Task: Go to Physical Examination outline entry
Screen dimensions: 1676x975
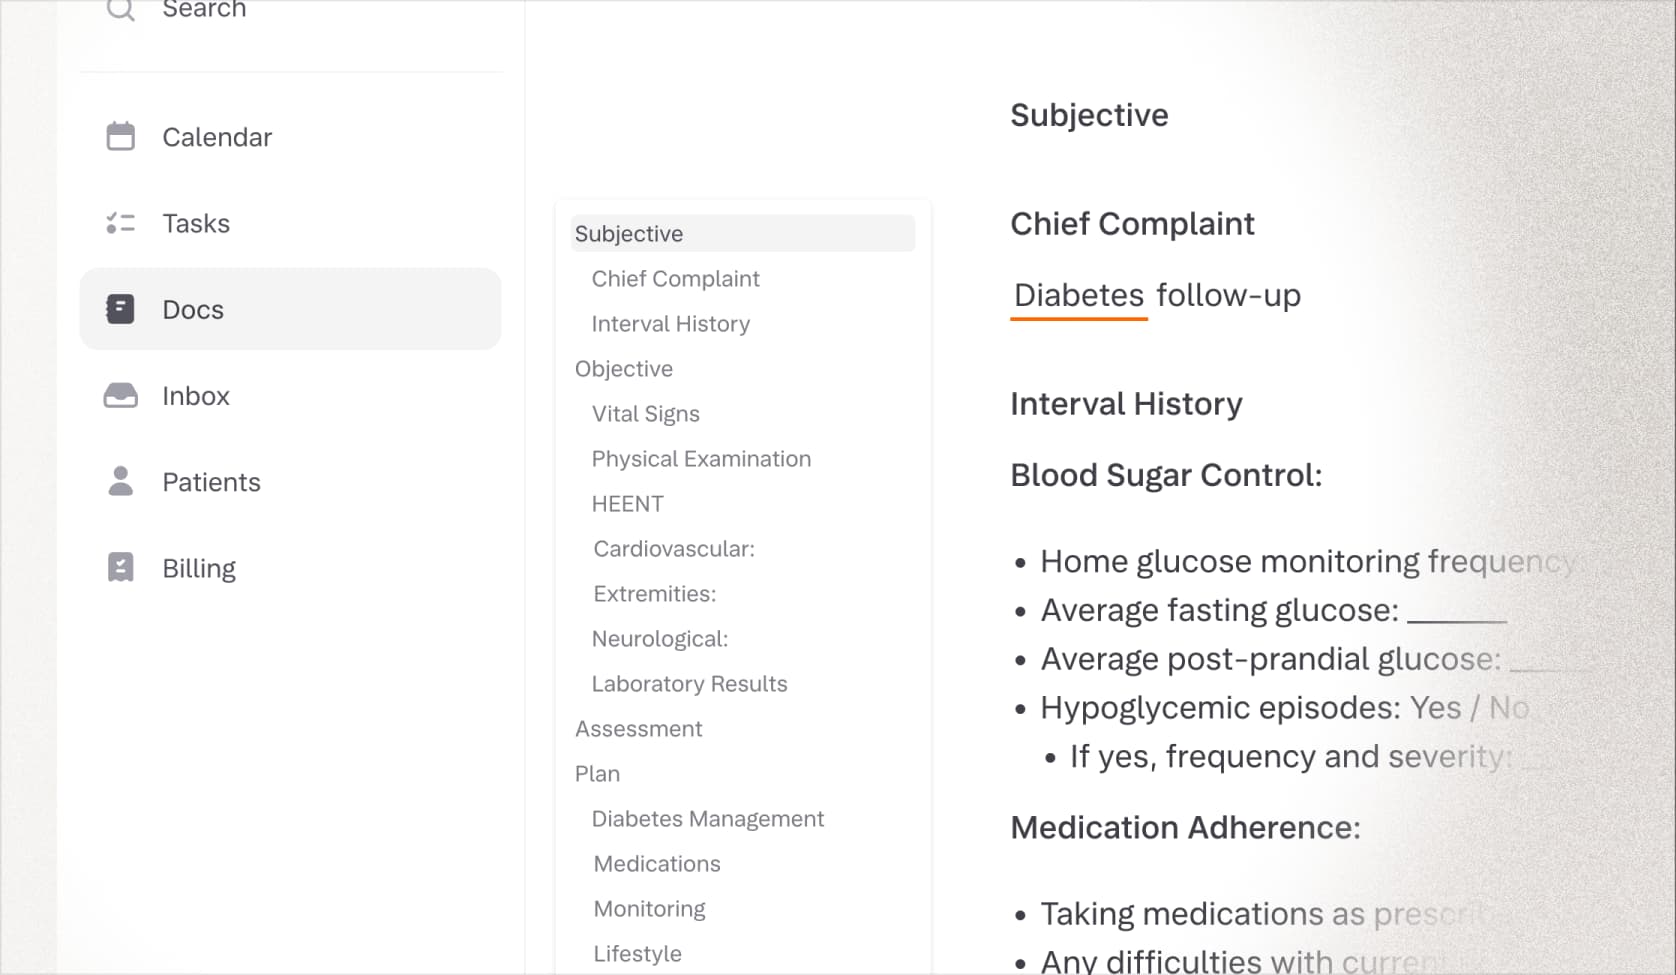Action: tap(701, 459)
